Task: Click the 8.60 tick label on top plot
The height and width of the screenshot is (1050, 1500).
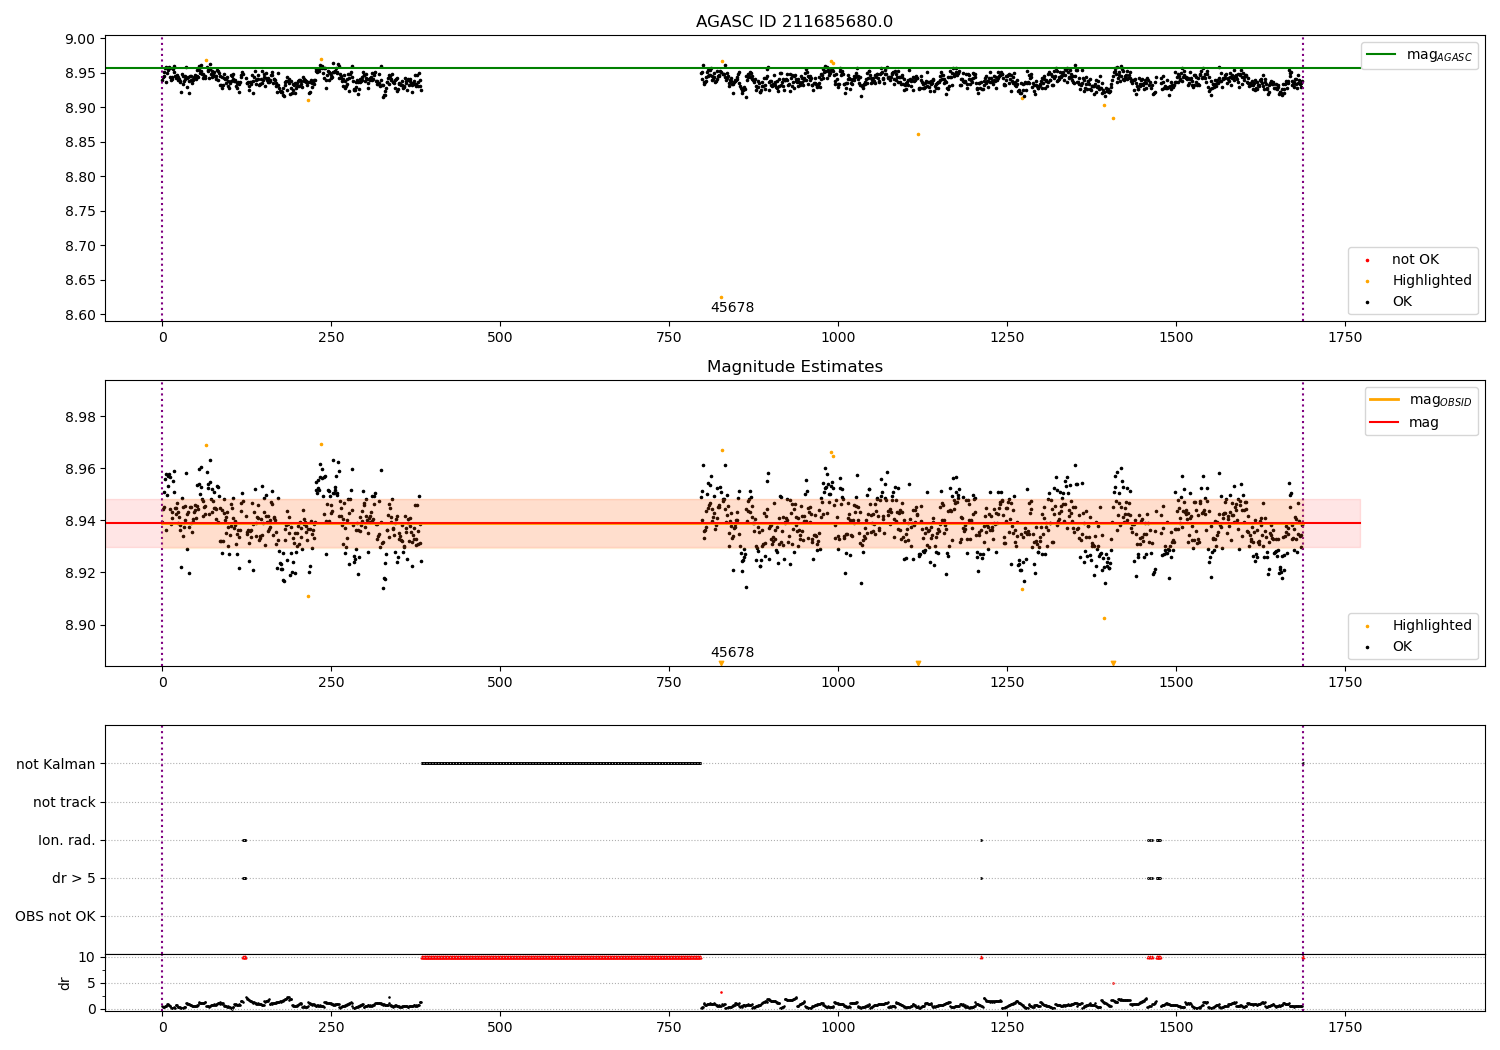Action: [x=81, y=315]
